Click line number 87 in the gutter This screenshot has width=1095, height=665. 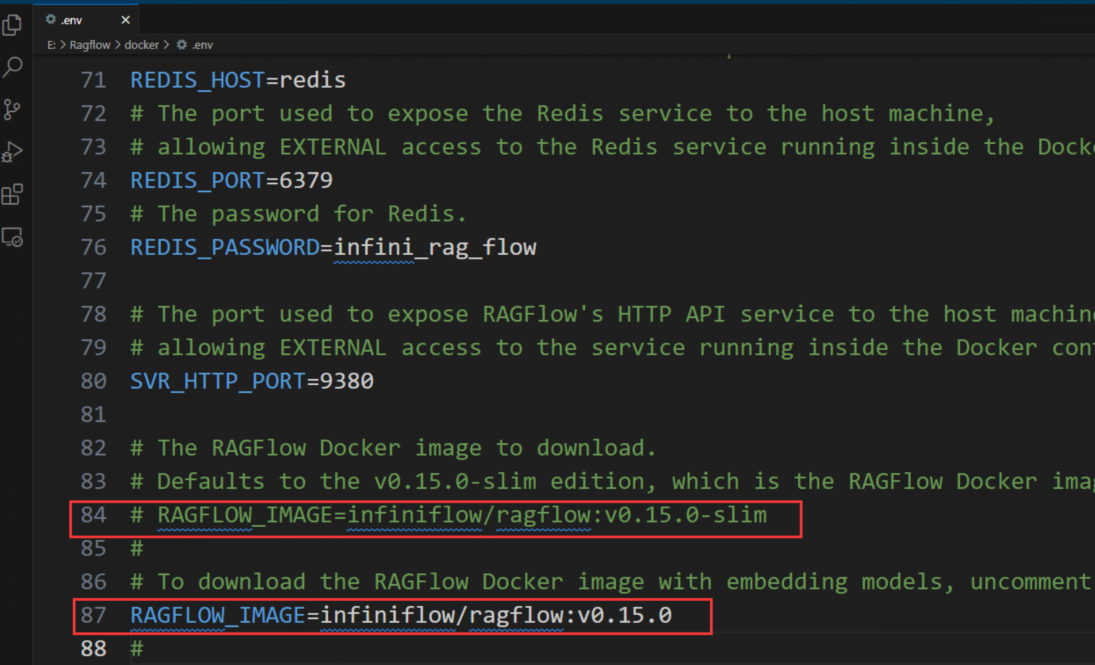[93, 615]
